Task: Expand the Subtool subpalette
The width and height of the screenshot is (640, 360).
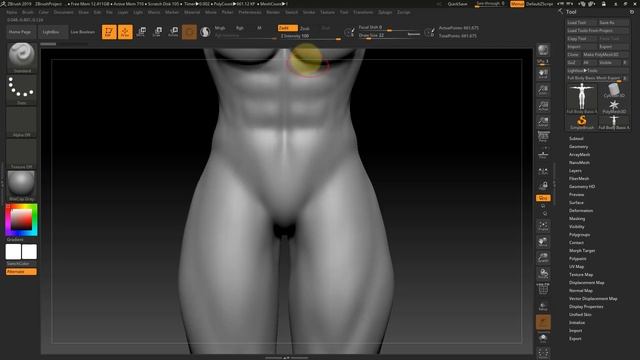Action: point(576,138)
